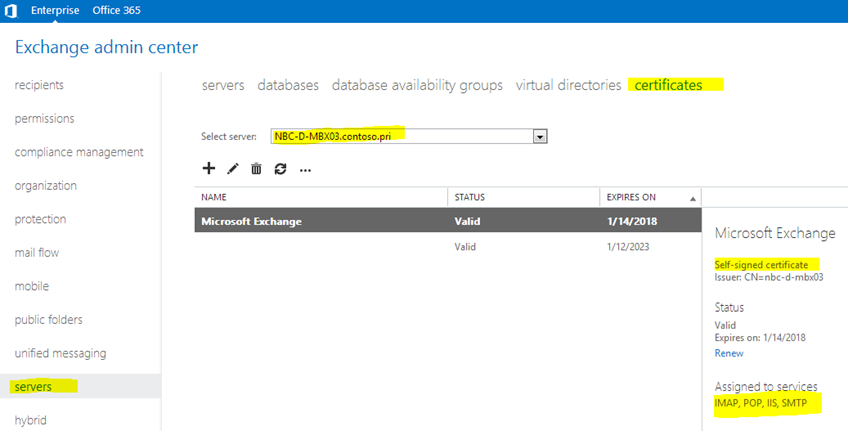Click Status heading in details pane
The width and height of the screenshot is (848, 431).
pos(729,308)
